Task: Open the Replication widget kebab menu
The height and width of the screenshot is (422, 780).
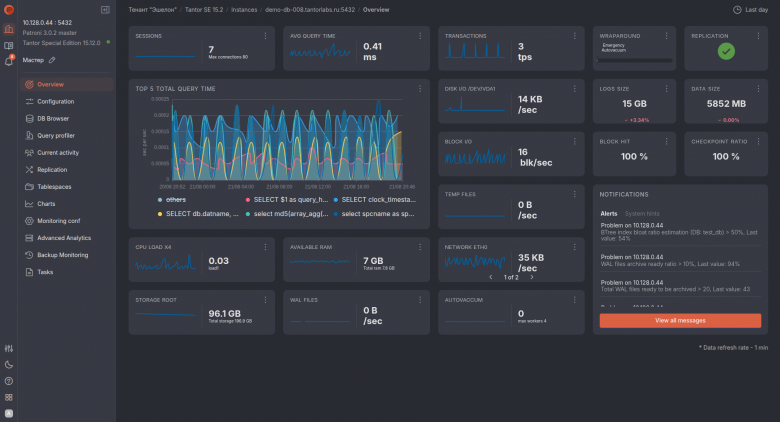Action: pyautogui.click(x=758, y=36)
